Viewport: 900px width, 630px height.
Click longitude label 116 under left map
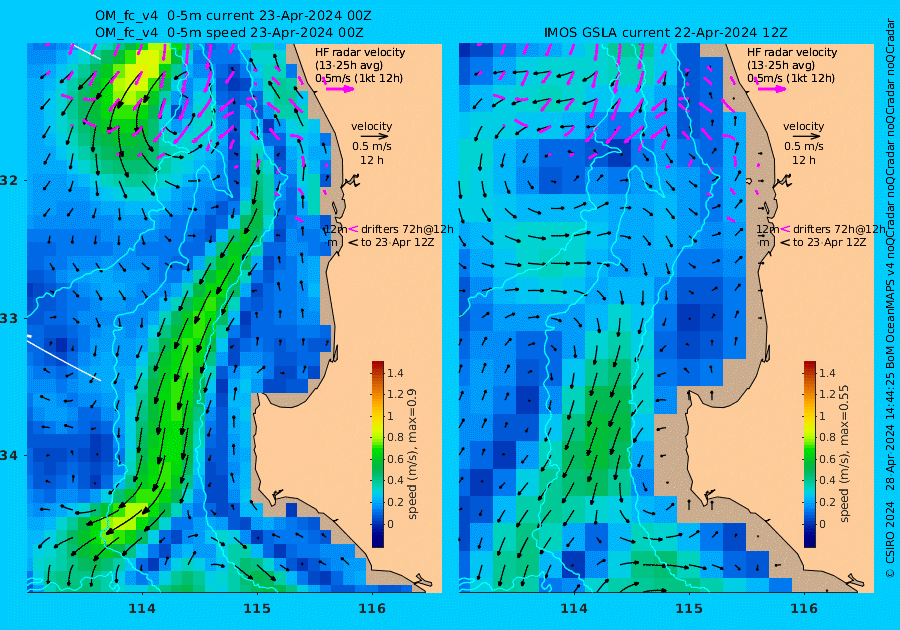pyautogui.click(x=372, y=609)
